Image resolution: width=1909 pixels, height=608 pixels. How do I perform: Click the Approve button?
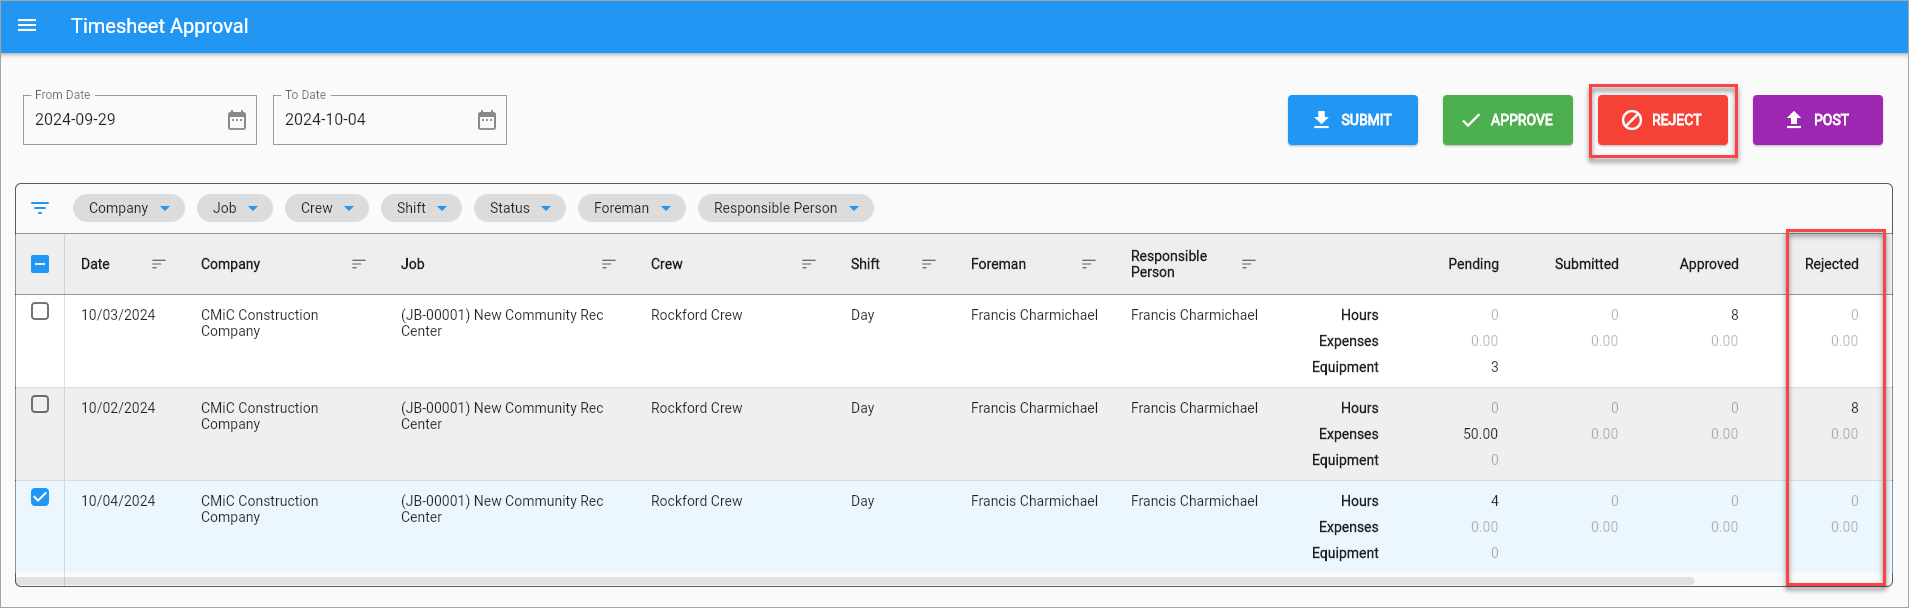tap(1508, 120)
